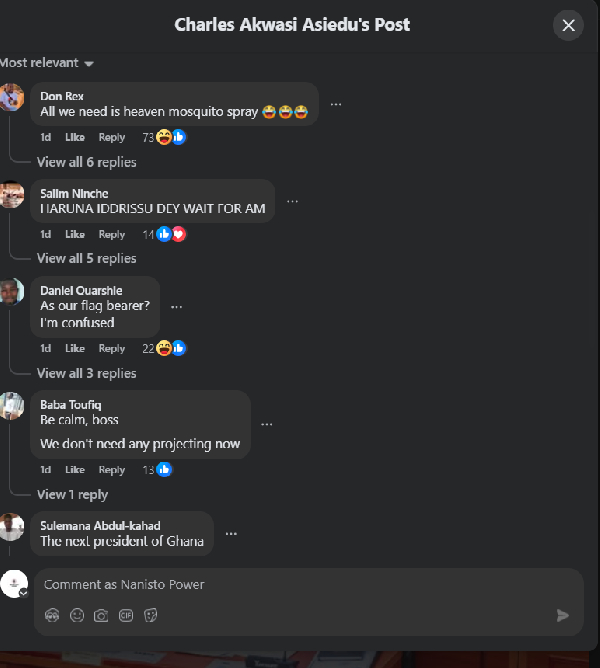The height and width of the screenshot is (668, 600).
Task: Like Baba Toufiq's comment
Action: click(x=75, y=470)
